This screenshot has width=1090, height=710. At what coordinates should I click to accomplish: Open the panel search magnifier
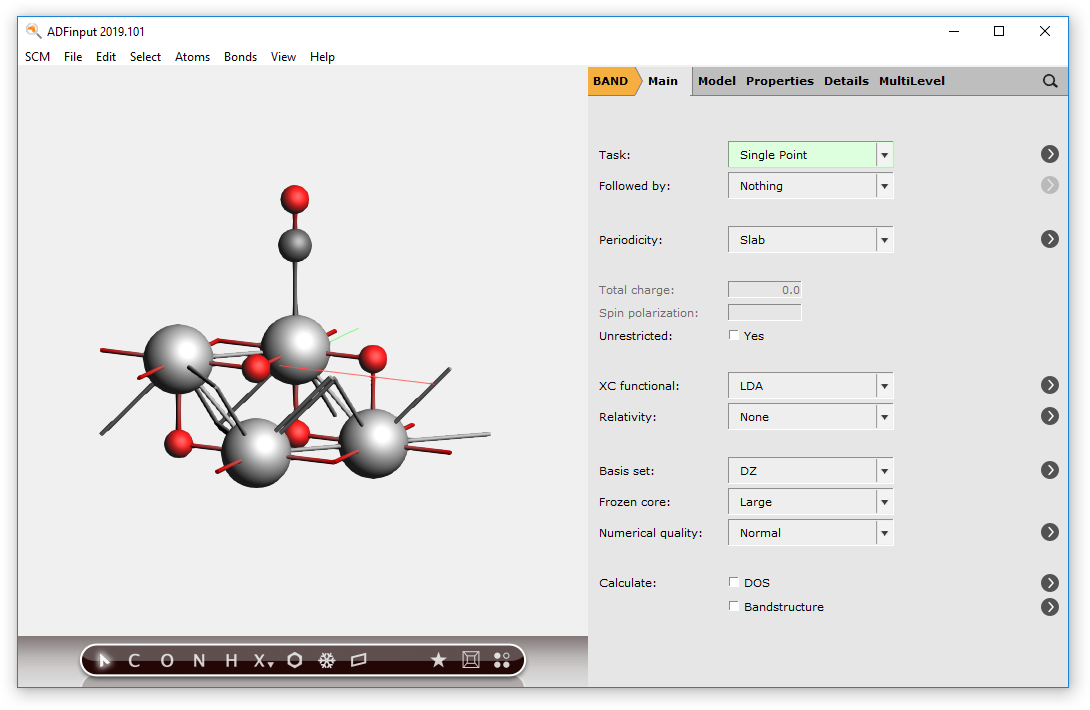1050,81
